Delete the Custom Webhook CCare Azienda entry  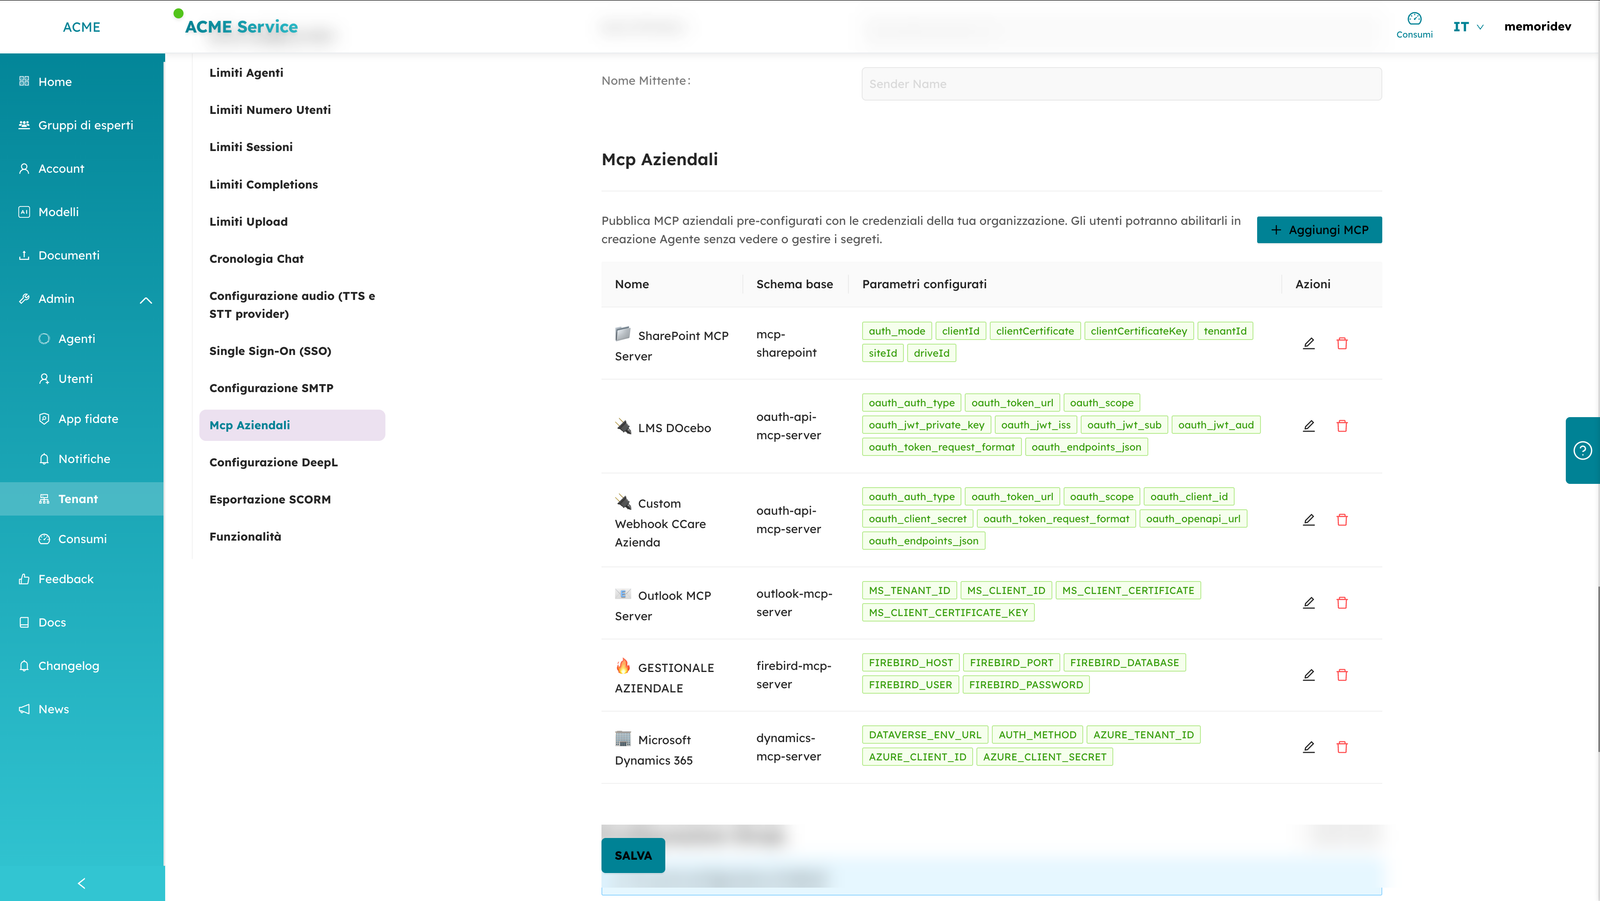click(x=1342, y=520)
